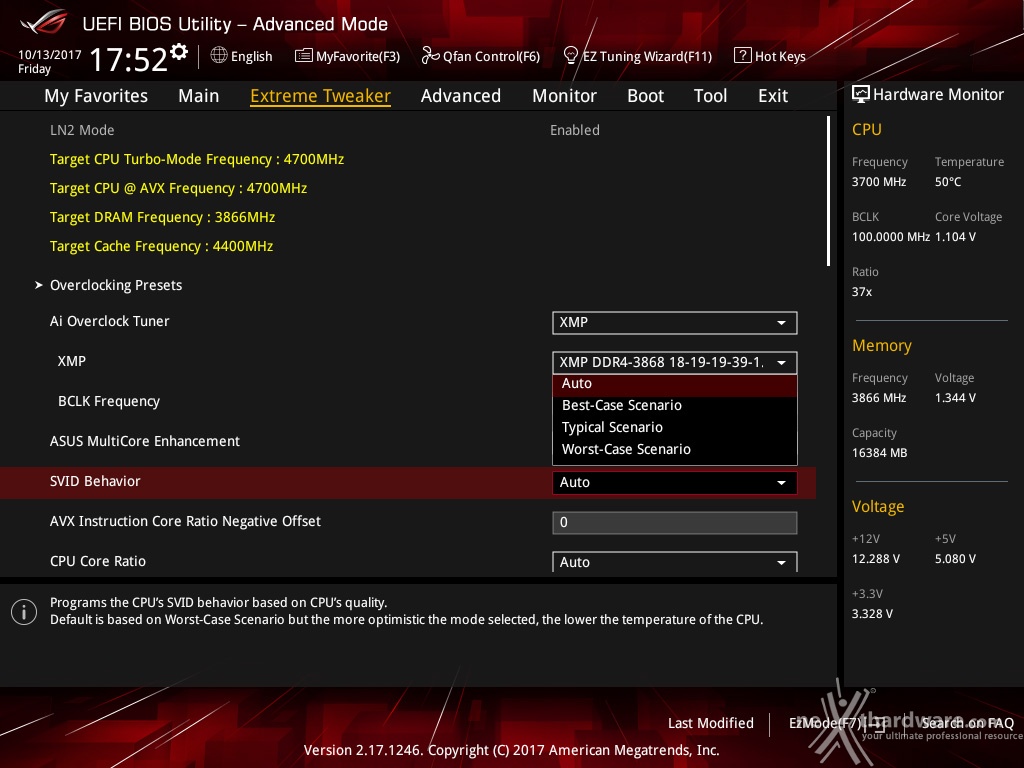Click the CPU ratio value 37x
This screenshot has width=1024, height=768.
tap(862, 291)
